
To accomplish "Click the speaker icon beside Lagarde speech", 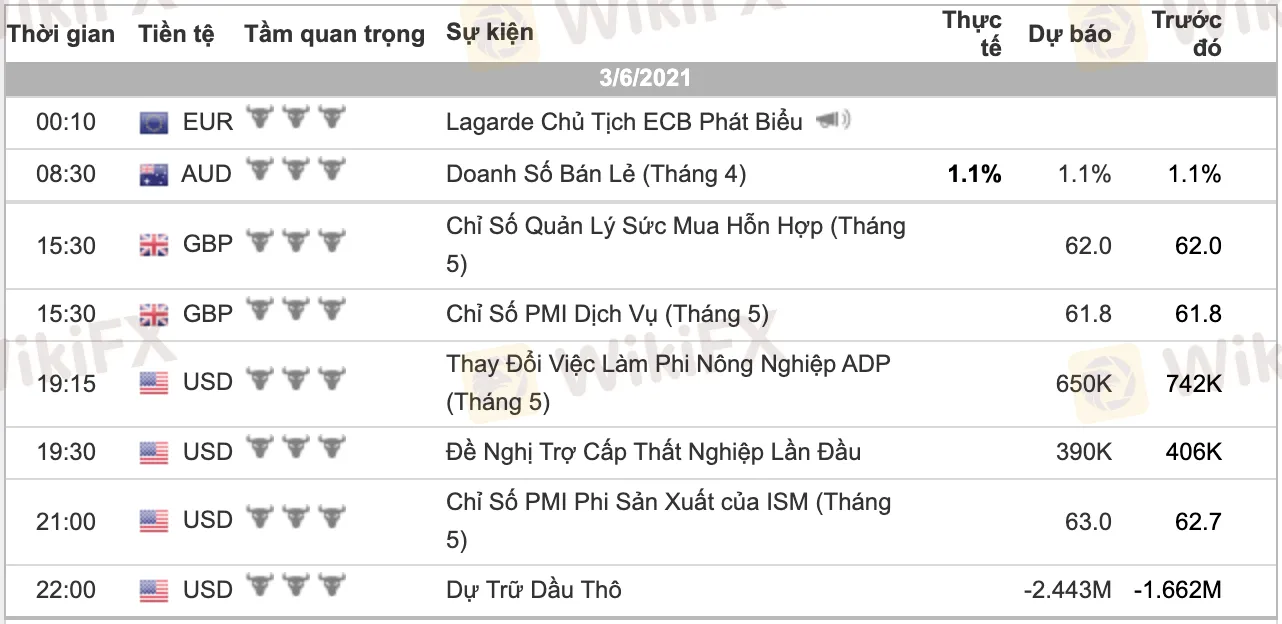I will click(x=833, y=122).
